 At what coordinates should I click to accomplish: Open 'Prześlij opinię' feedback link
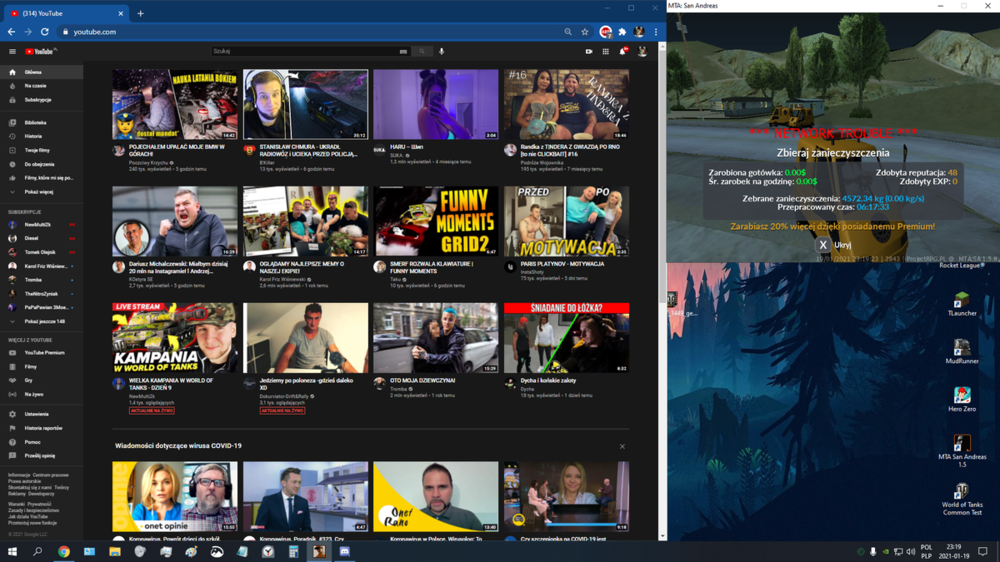(x=41, y=455)
